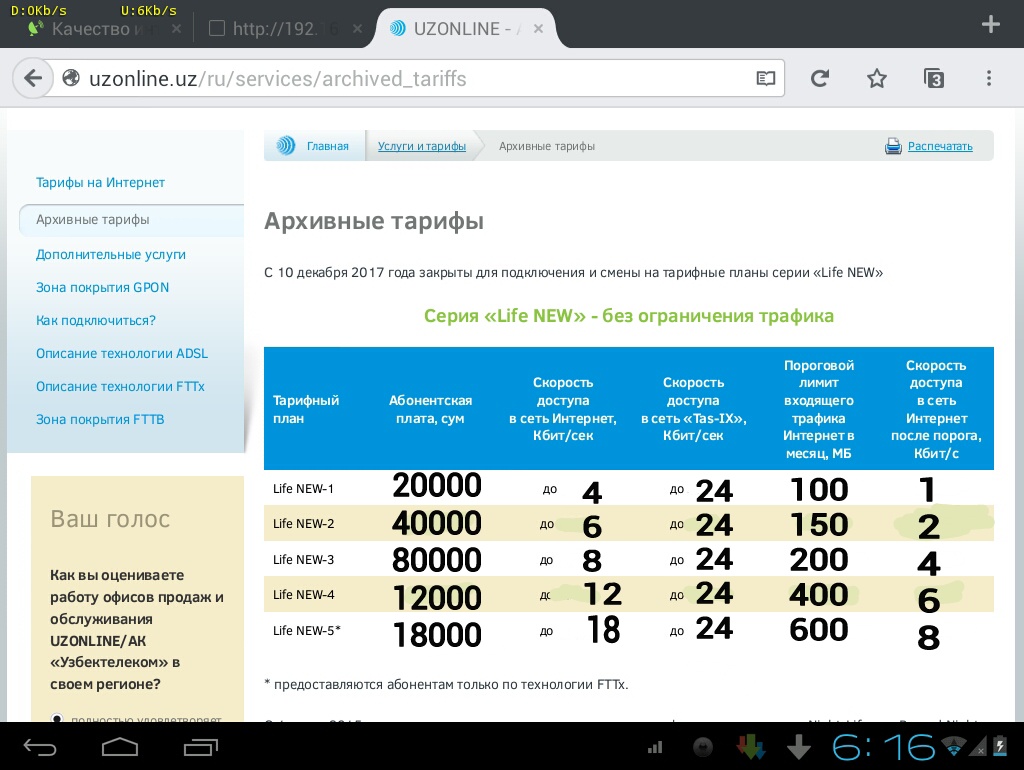Go back with the browser back arrow
Viewport: 1024px width, 770px height.
(x=33, y=78)
